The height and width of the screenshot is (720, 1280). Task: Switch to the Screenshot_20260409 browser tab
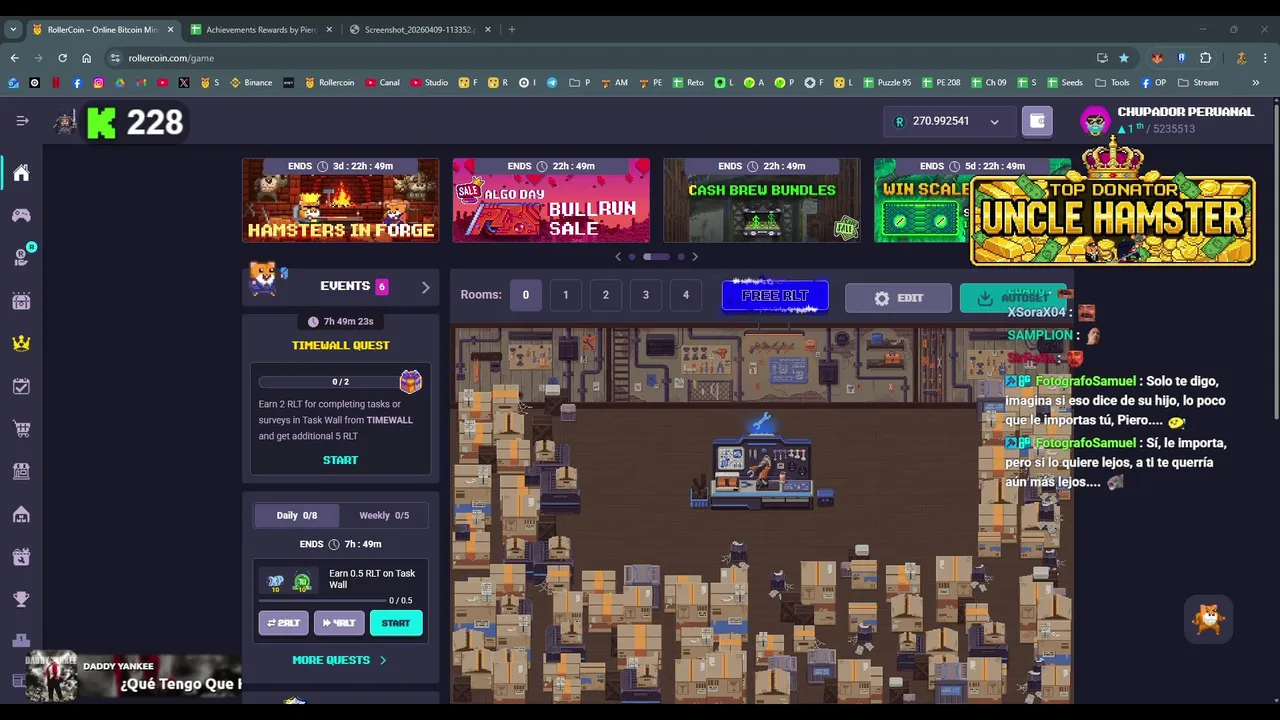pyautogui.click(x=419, y=29)
